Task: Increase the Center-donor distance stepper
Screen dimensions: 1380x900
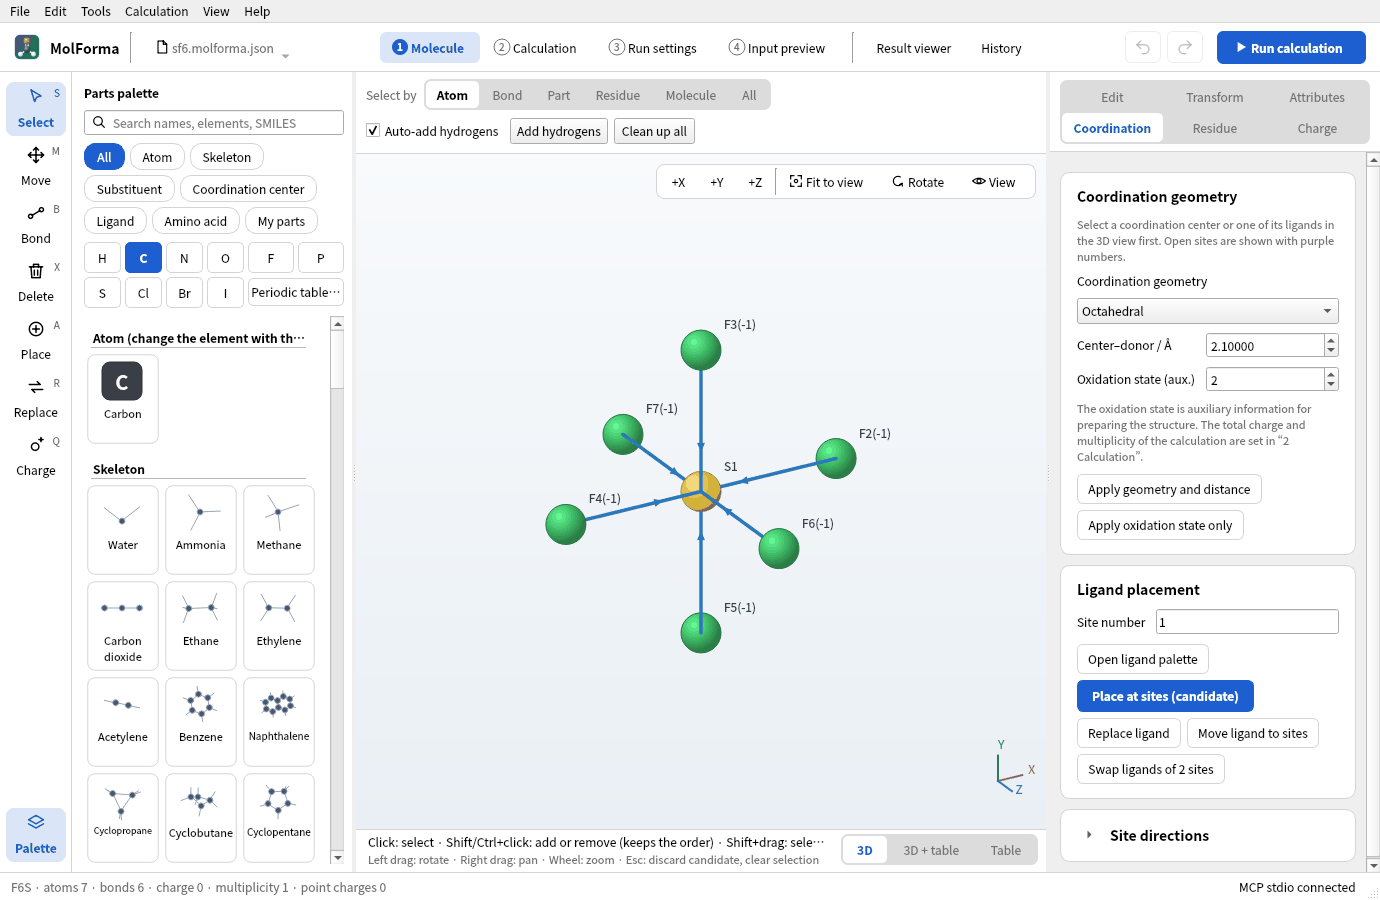Action: 1331,340
